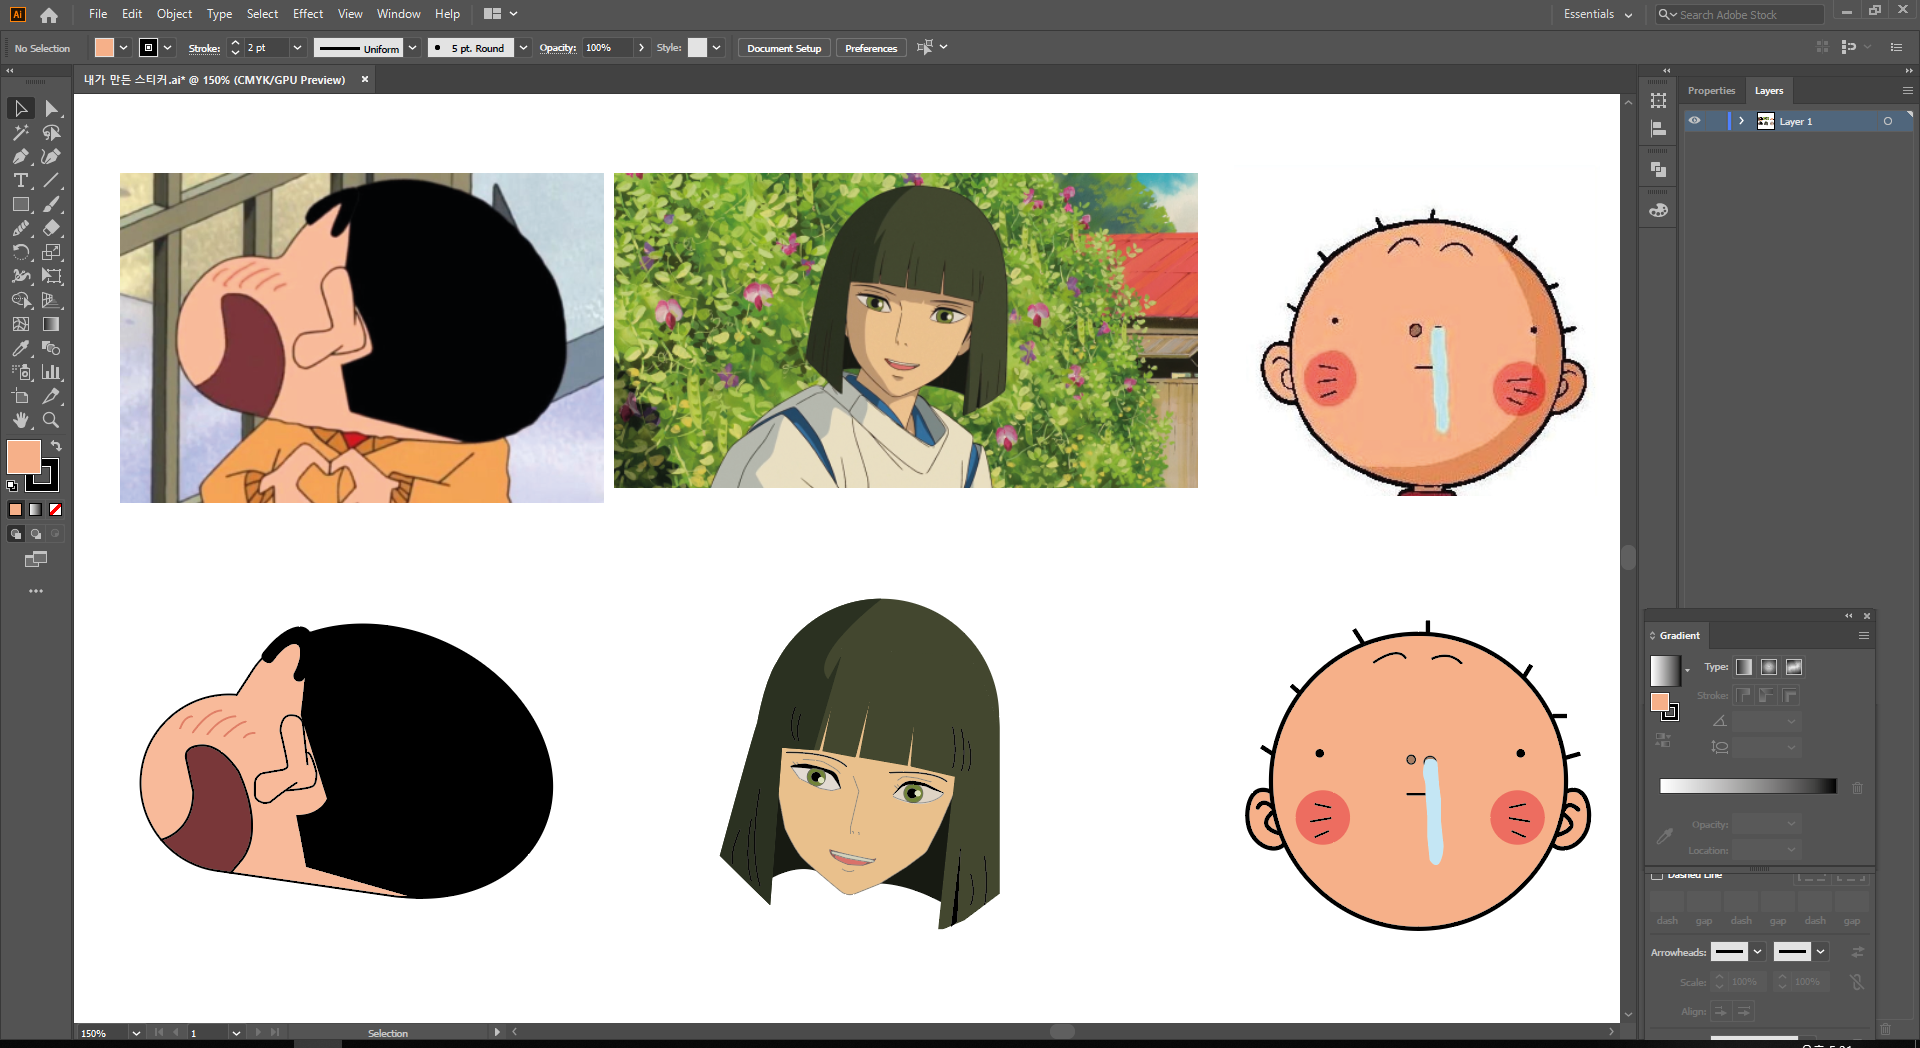Image resolution: width=1920 pixels, height=1048 pixels.
Task: Select the Hand tool
Action: click(x=20, y=420)
